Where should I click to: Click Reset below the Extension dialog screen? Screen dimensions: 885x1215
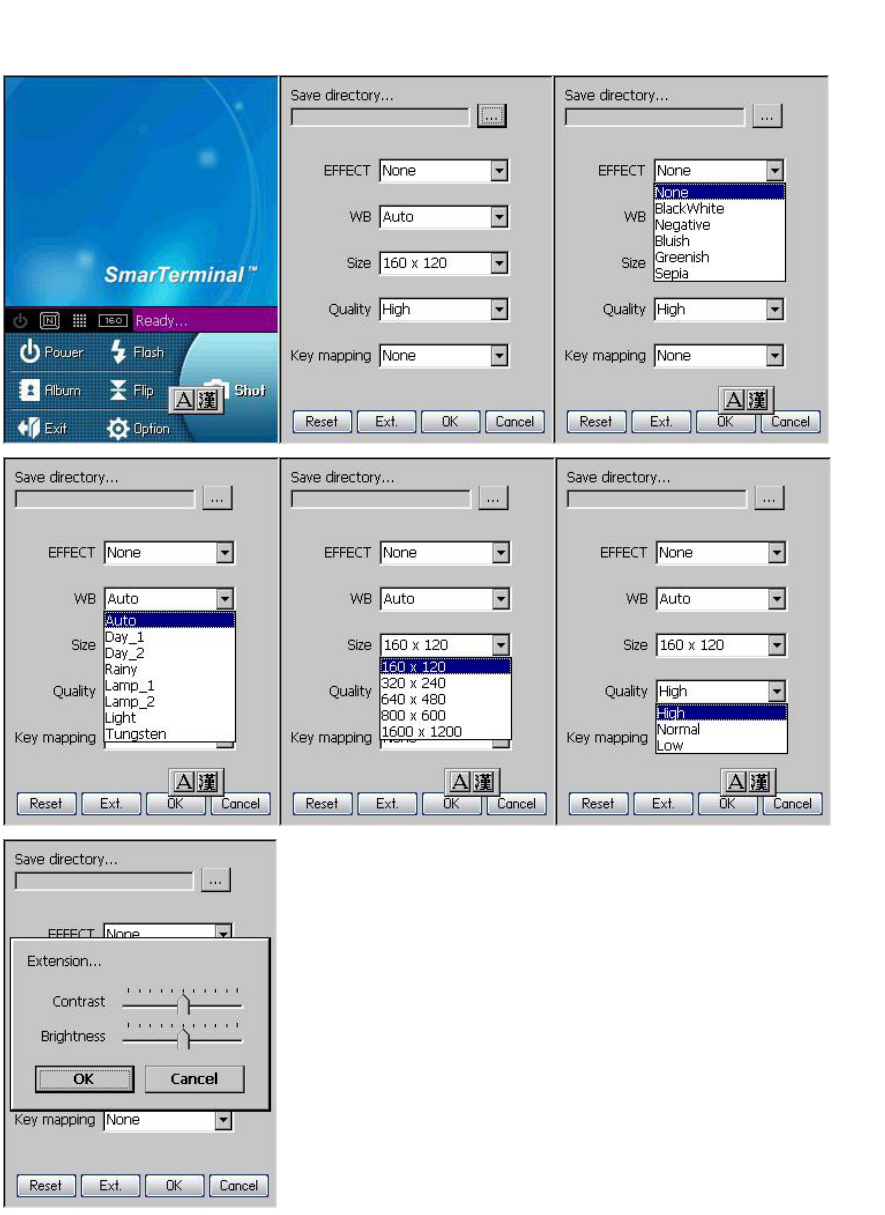[45, 1185]
